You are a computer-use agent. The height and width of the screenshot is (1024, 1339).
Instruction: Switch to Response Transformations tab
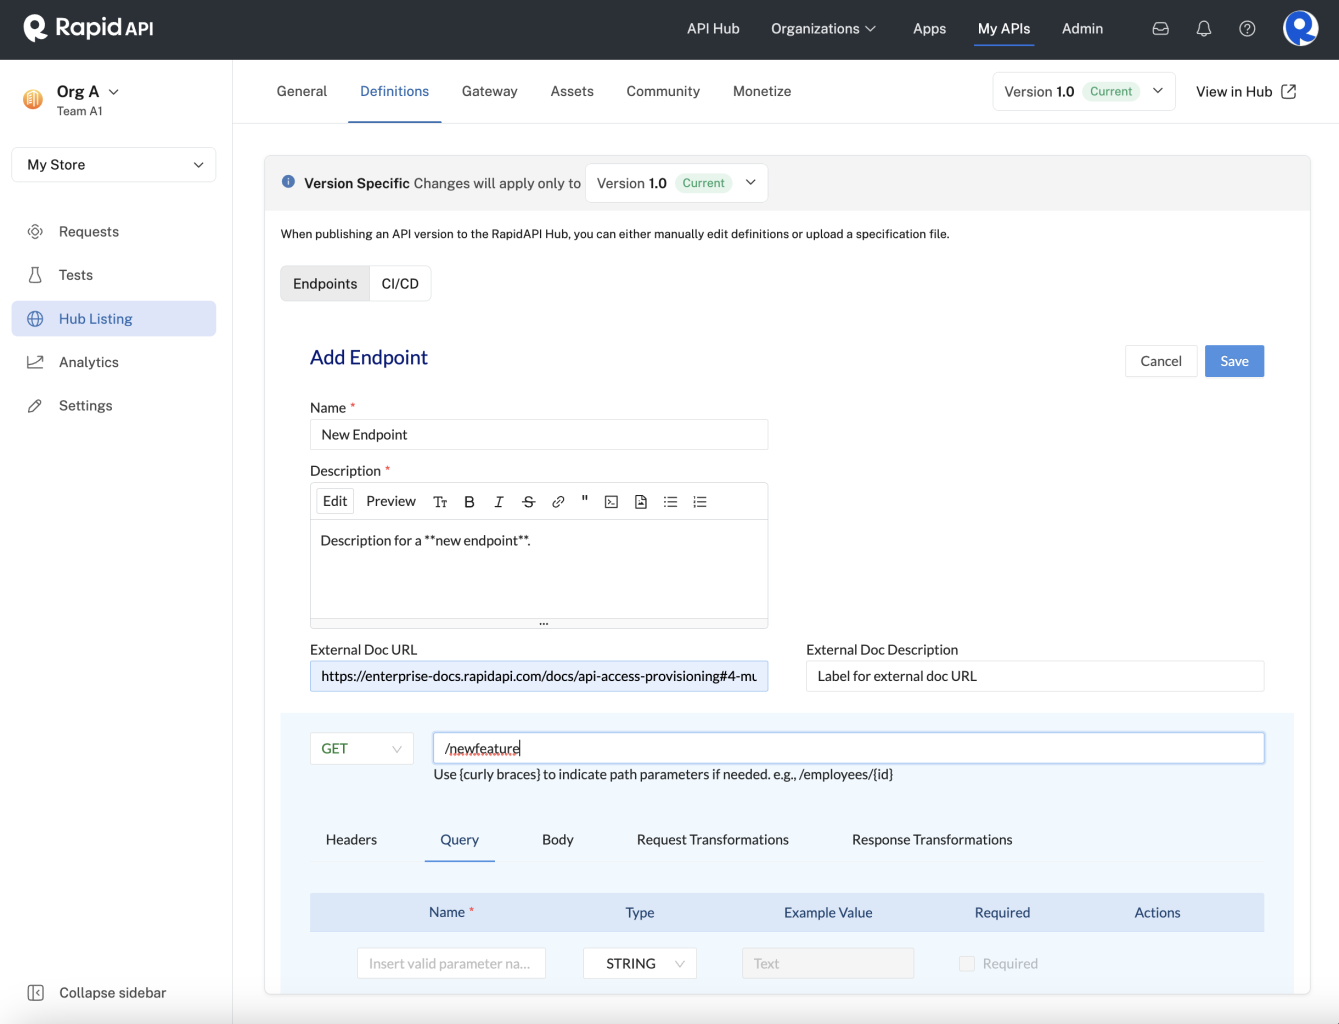pyautogui.click(x=932, y=840)
